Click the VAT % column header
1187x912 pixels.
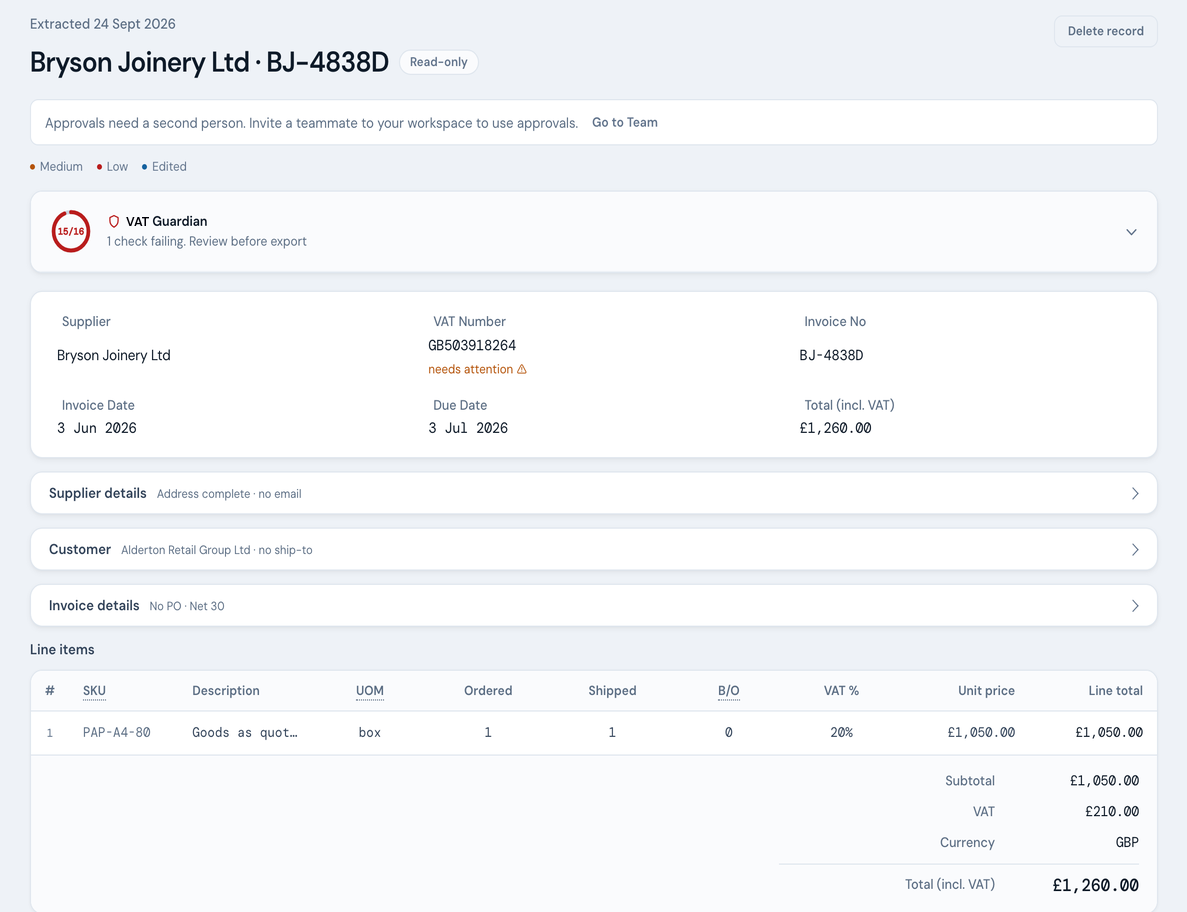[841, 690]
